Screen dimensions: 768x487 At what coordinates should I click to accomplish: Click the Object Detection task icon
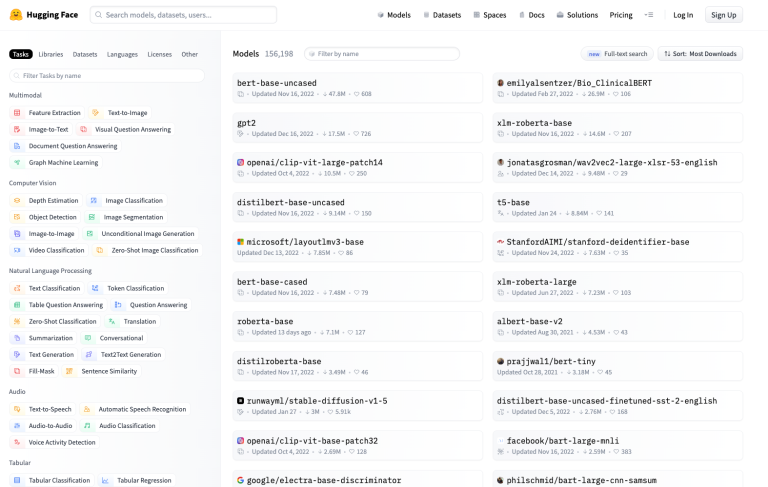(x=17, y=217)
